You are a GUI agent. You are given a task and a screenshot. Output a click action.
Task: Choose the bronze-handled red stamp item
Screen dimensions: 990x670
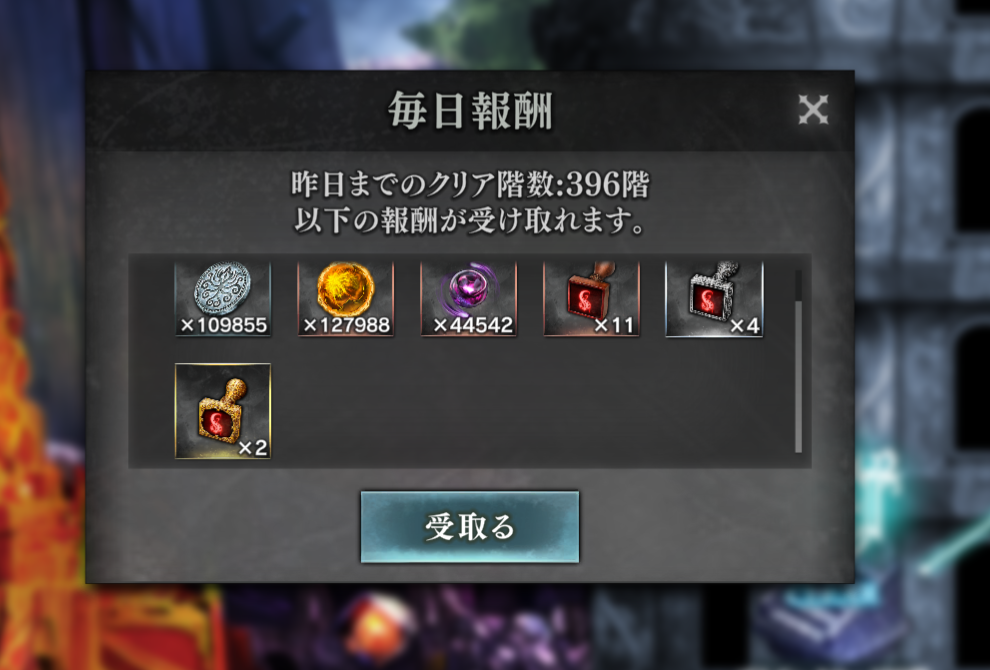pyautogui.click(x=592, y=299)
